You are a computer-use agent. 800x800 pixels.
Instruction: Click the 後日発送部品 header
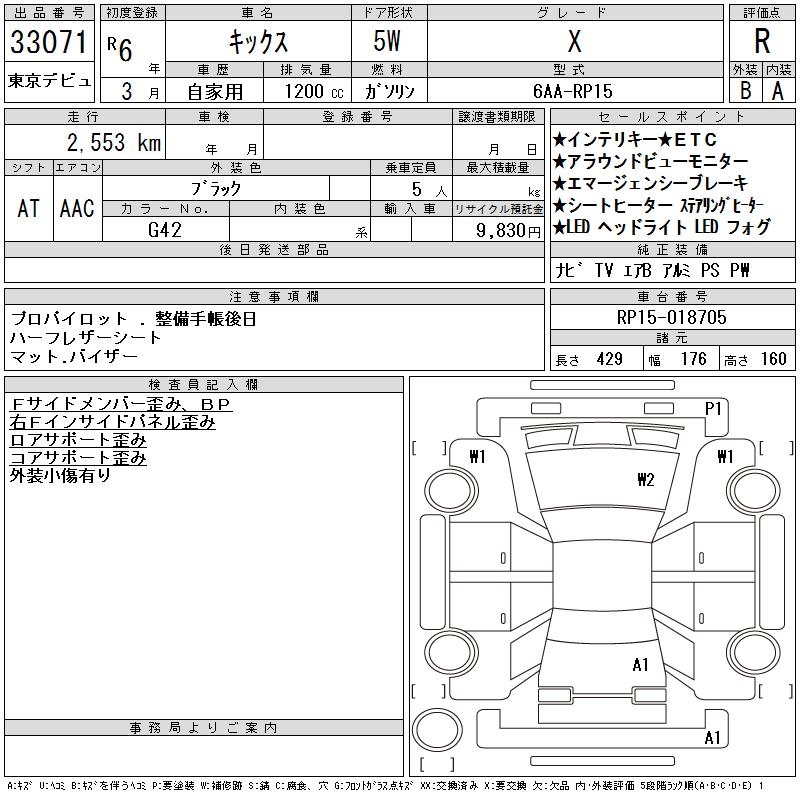274,249
